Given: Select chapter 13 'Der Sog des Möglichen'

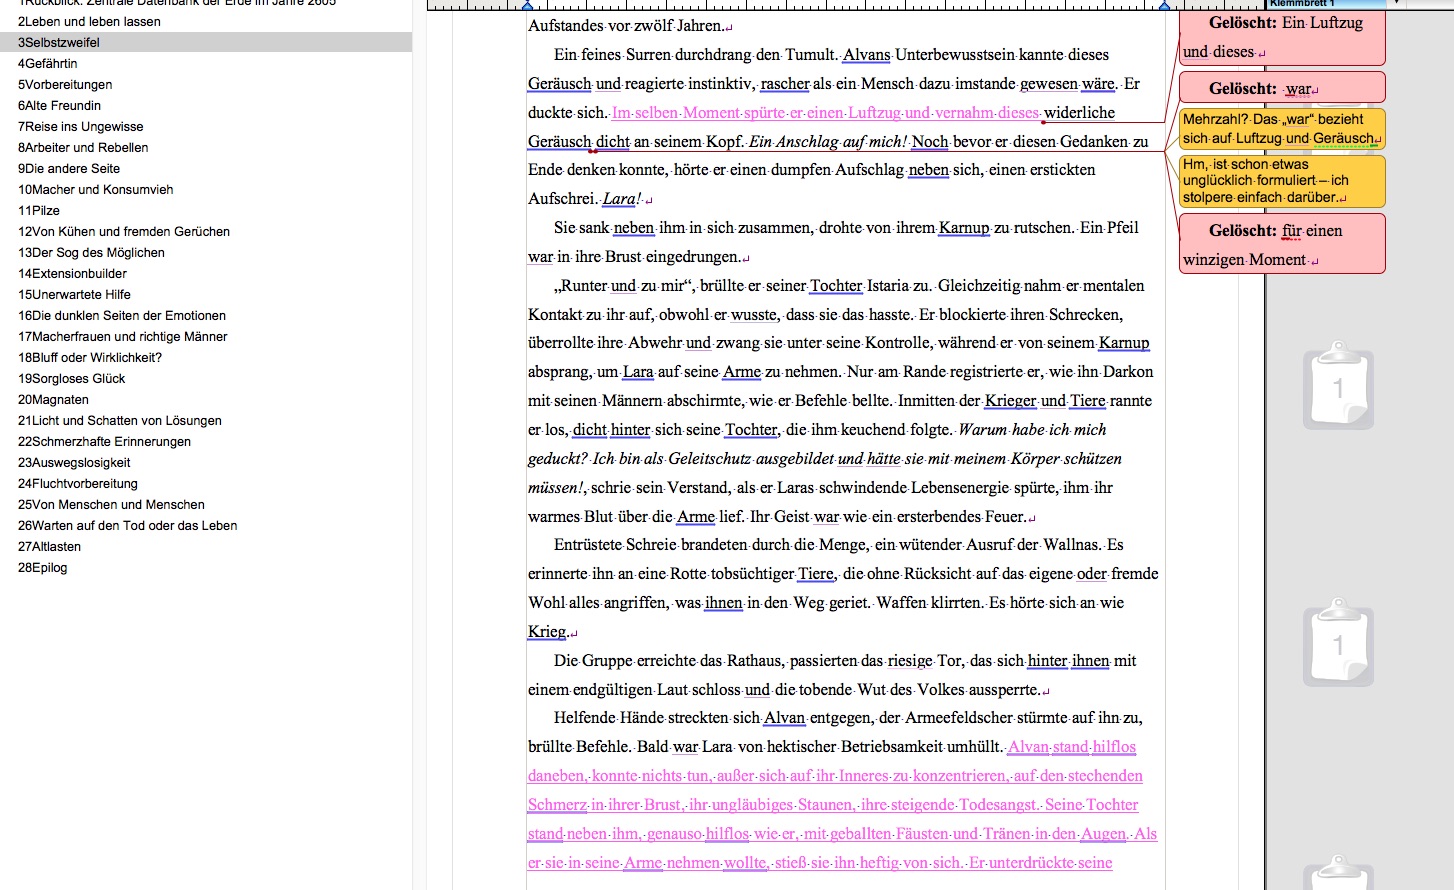Looking at the screenshot, I should coord(205,252).
